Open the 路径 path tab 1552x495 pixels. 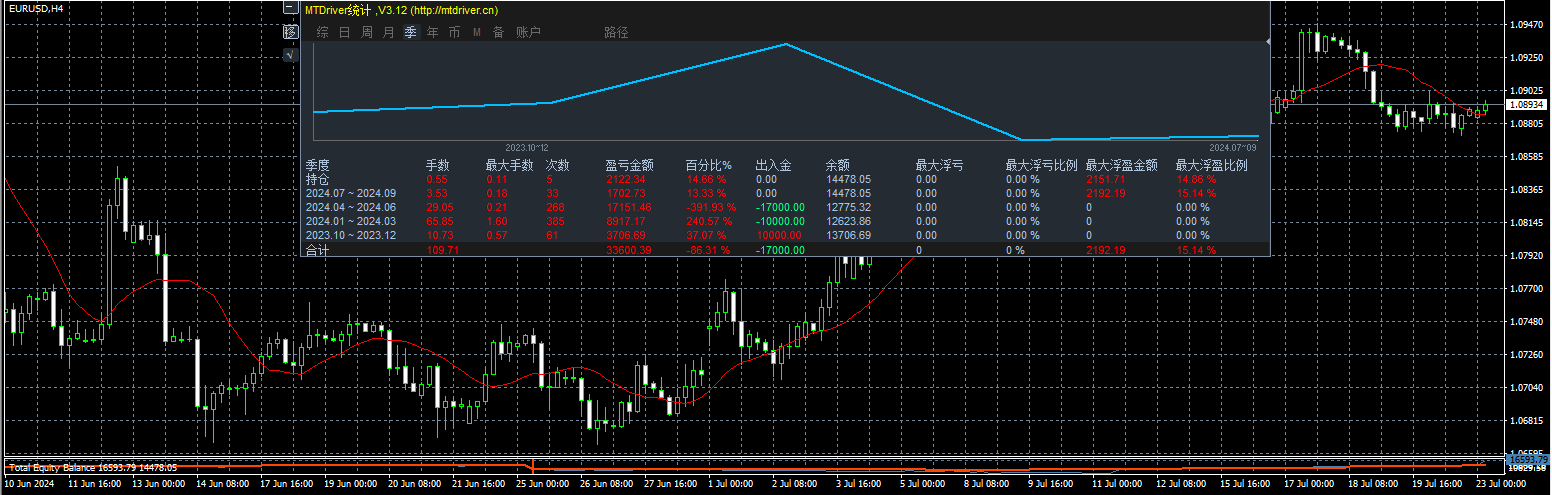tap(616, 32)
